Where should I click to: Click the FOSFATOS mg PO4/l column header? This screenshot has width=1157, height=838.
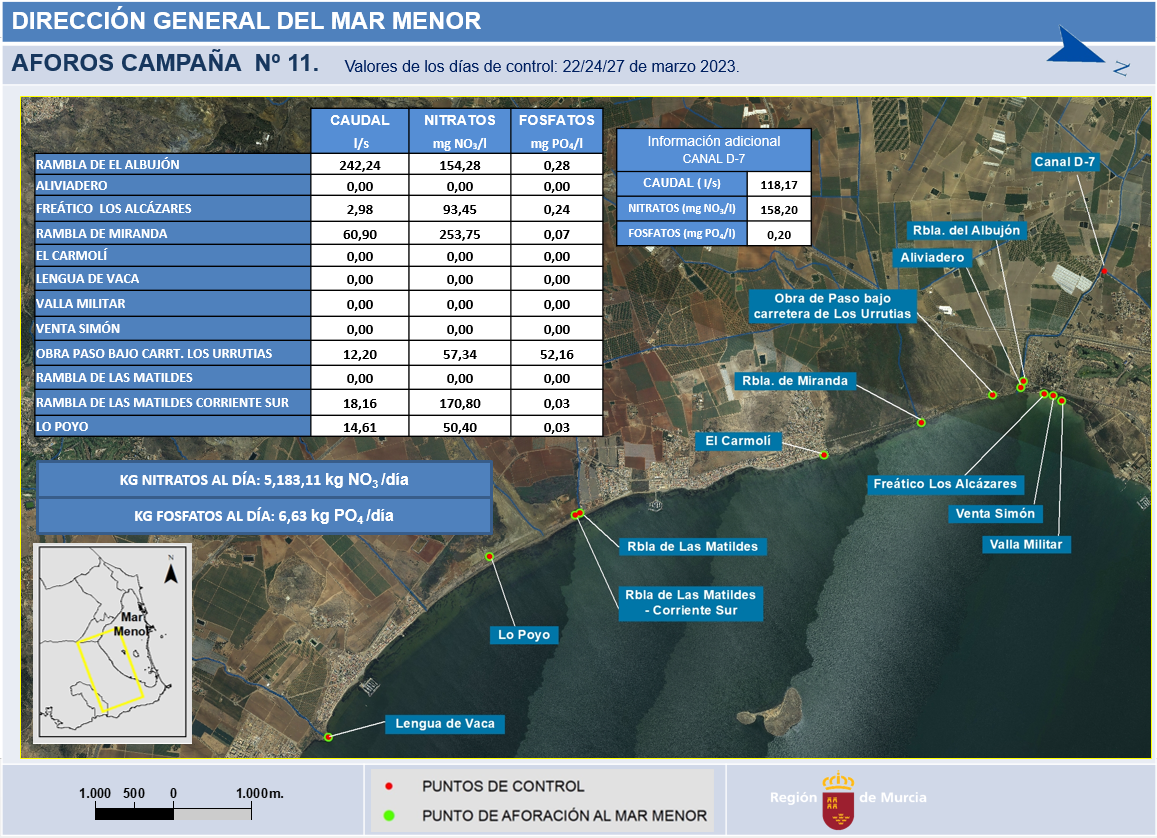[x=556, y=131]
